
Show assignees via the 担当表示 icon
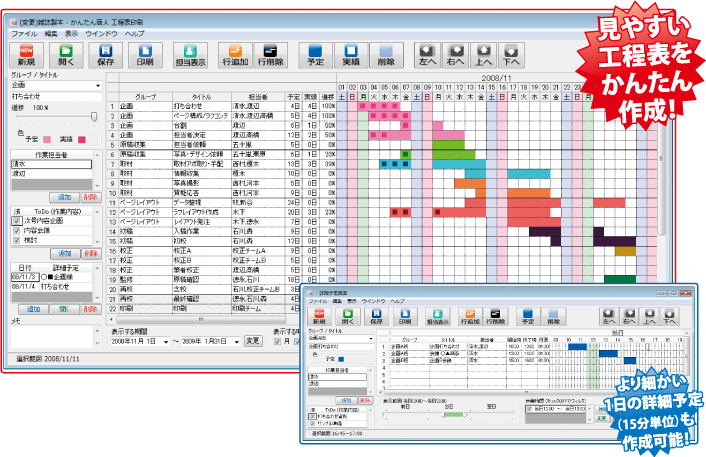[190, 53]
